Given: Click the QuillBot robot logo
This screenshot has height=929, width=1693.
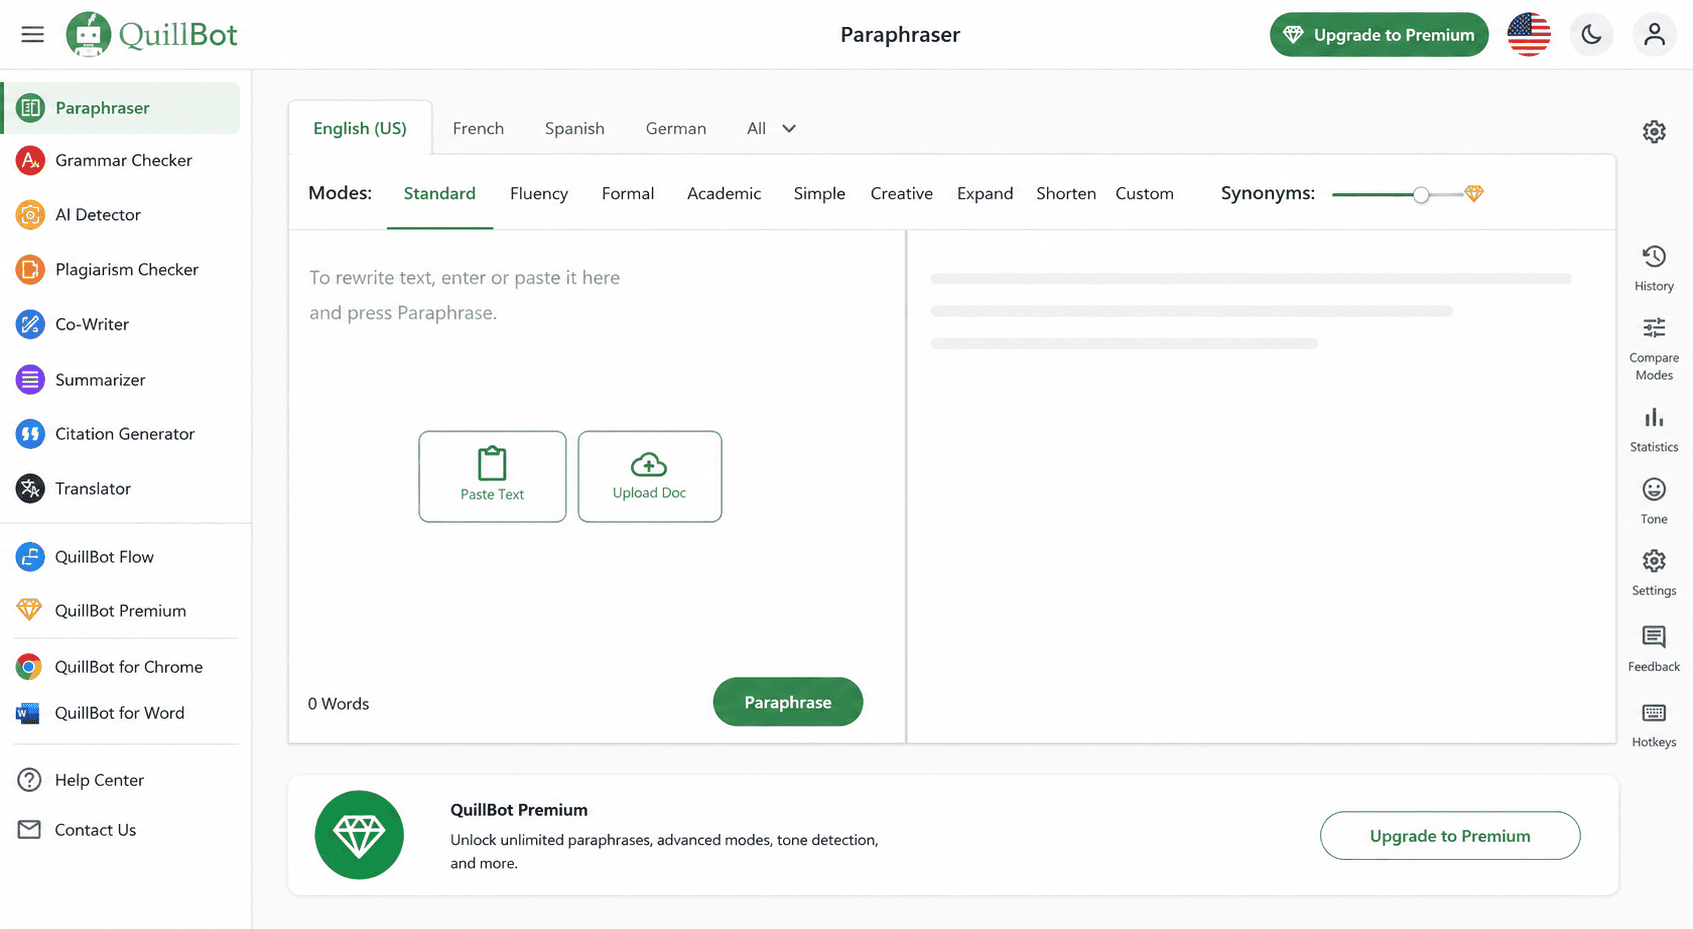Looking at the screenshot, I should [x=88, y=34].
